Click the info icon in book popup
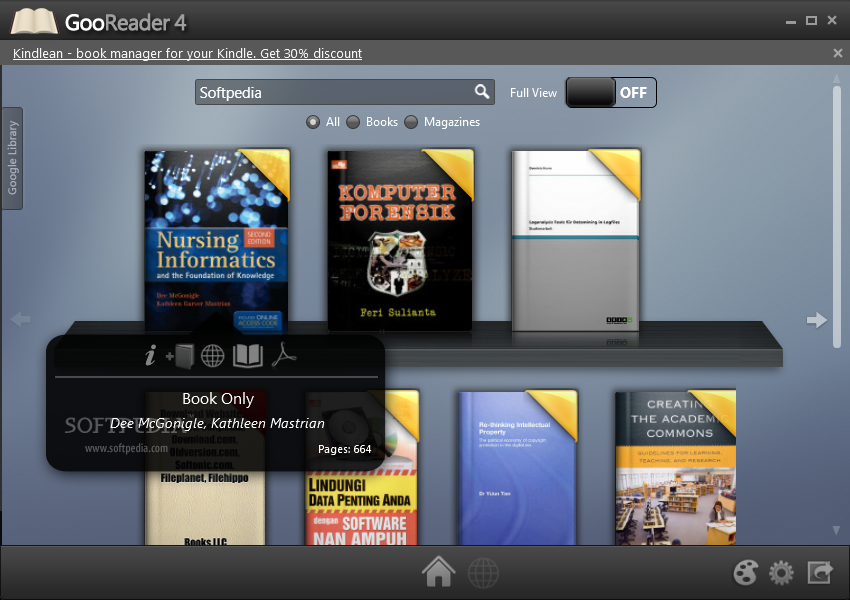 151,356
